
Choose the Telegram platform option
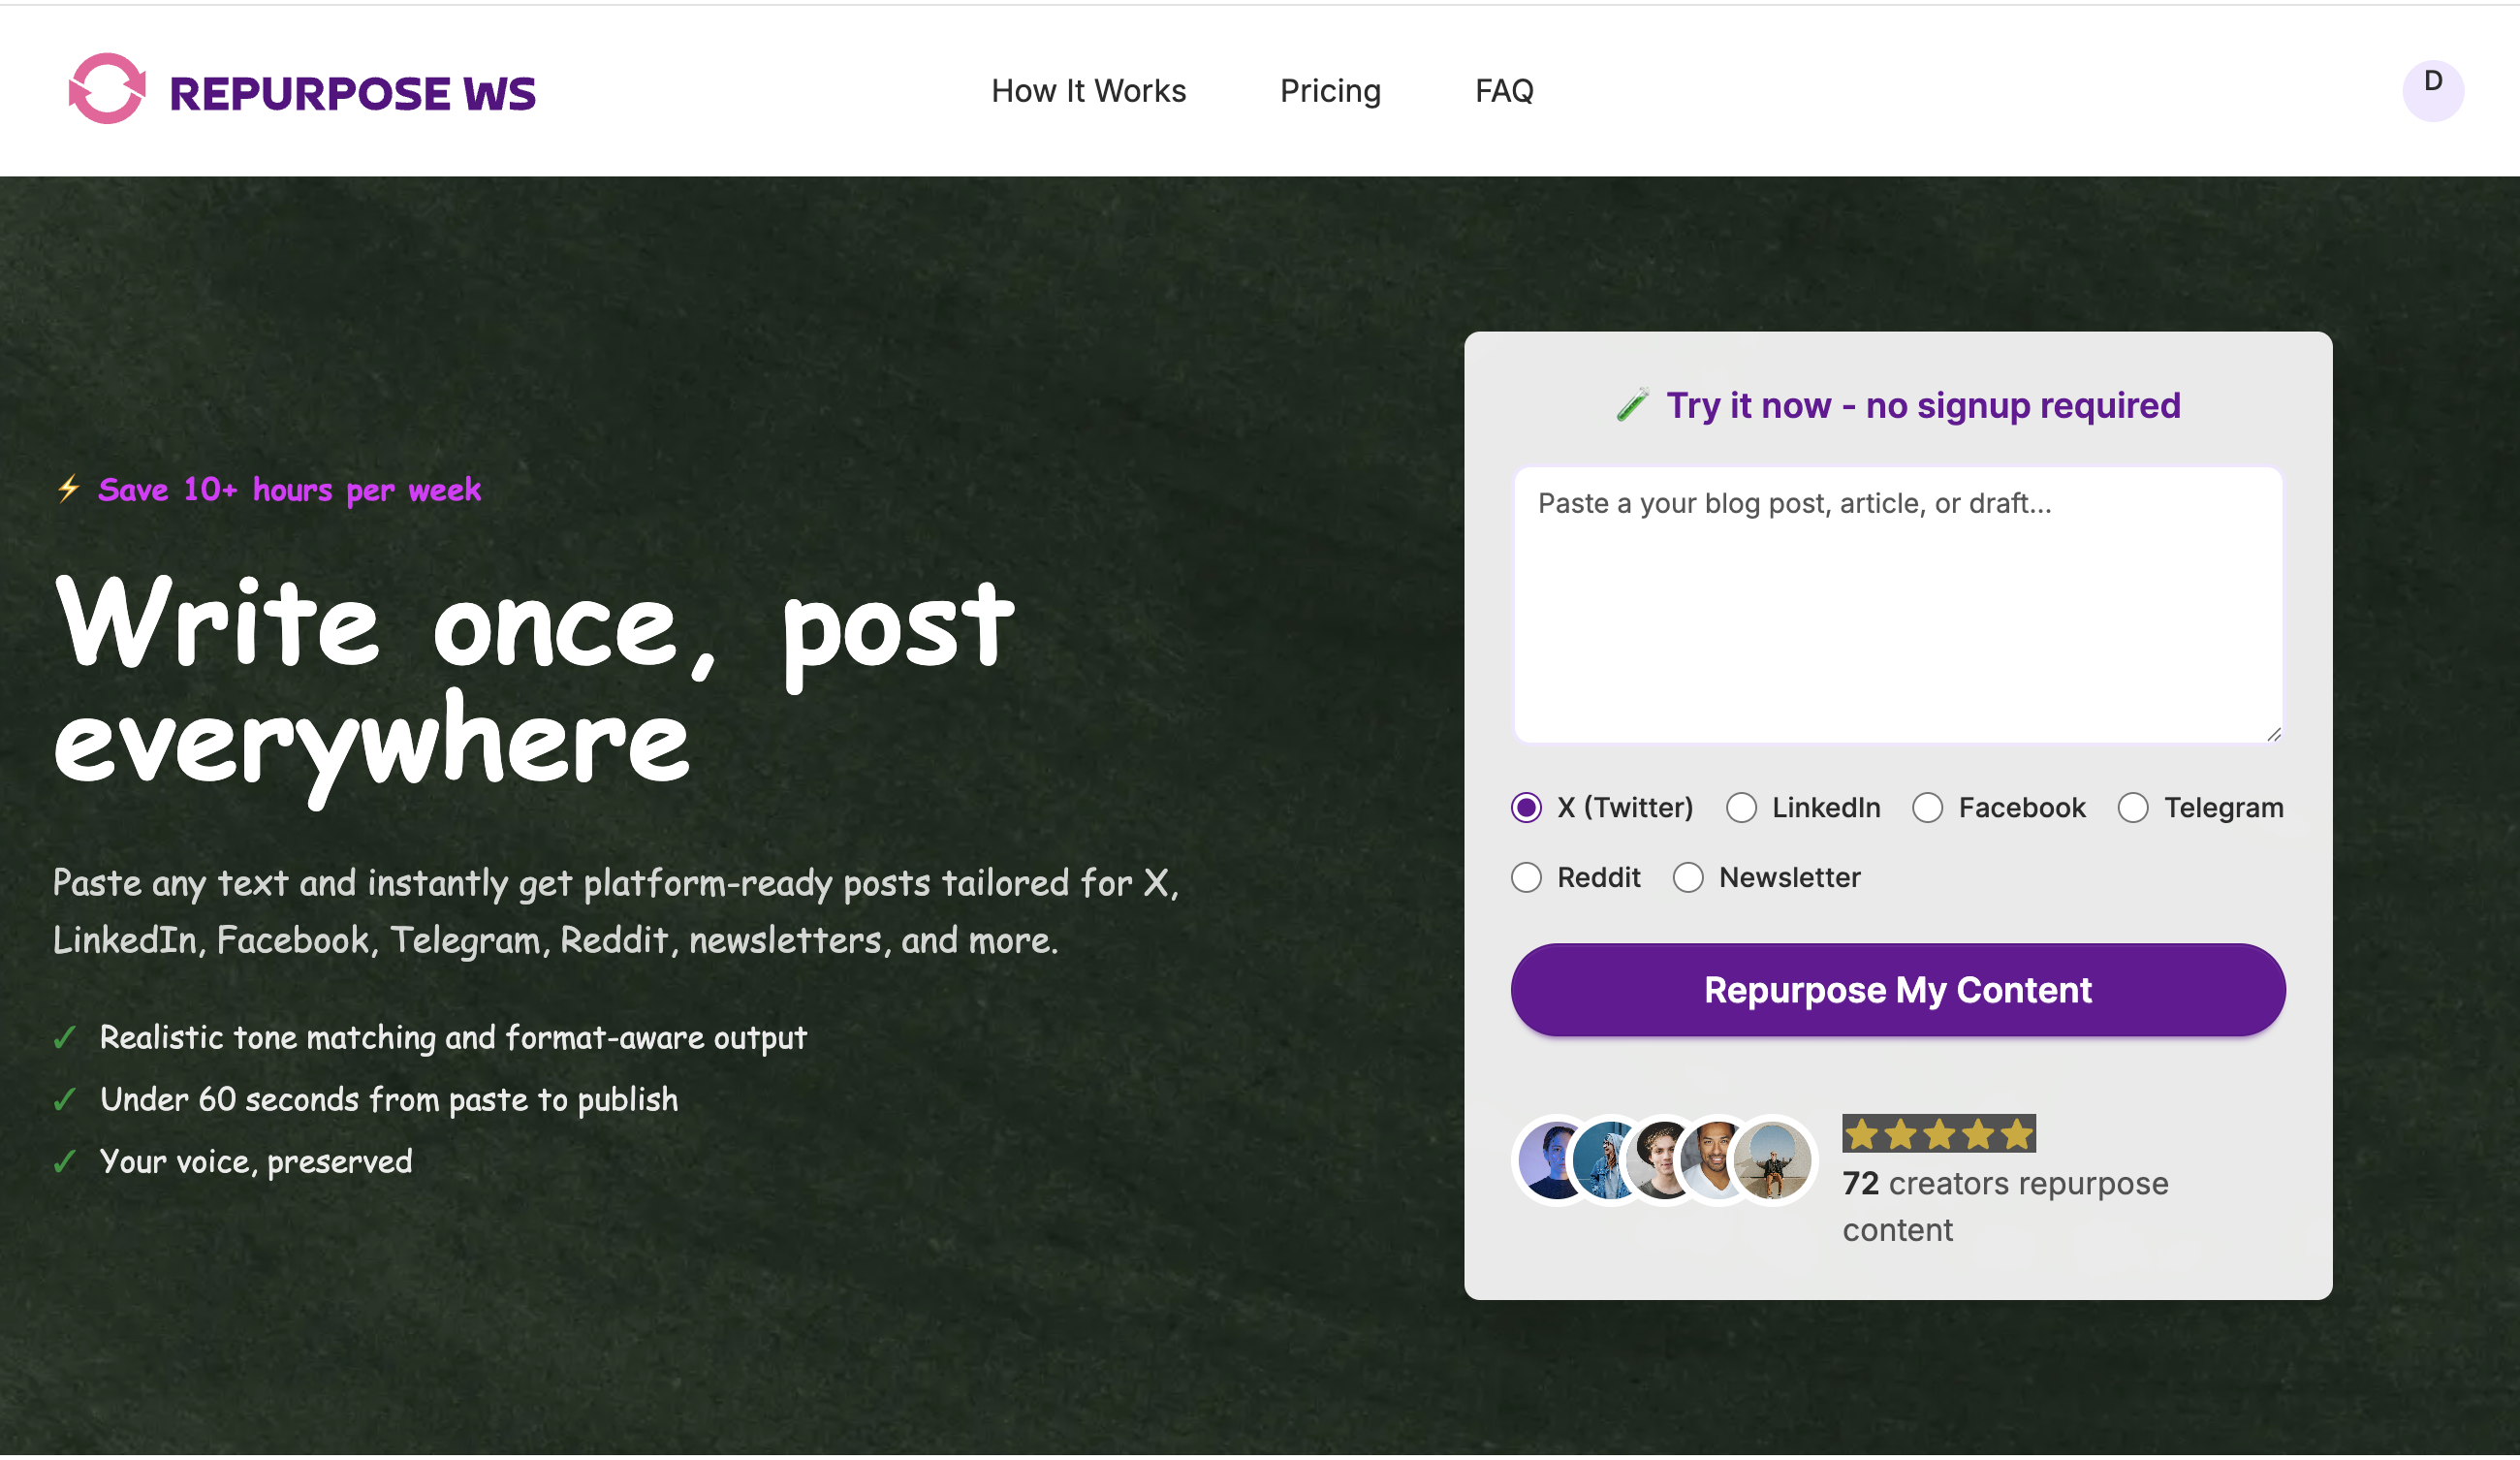pyautogui.click(x=2132, y=807)
